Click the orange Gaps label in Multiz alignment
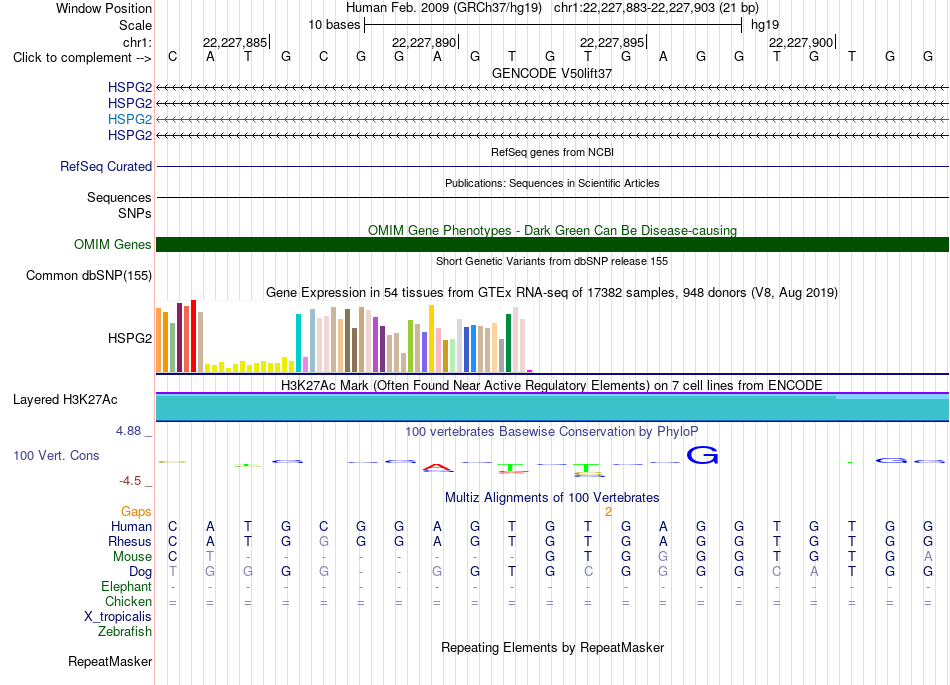Screen dimensions: 950x685 click(136, 512)
